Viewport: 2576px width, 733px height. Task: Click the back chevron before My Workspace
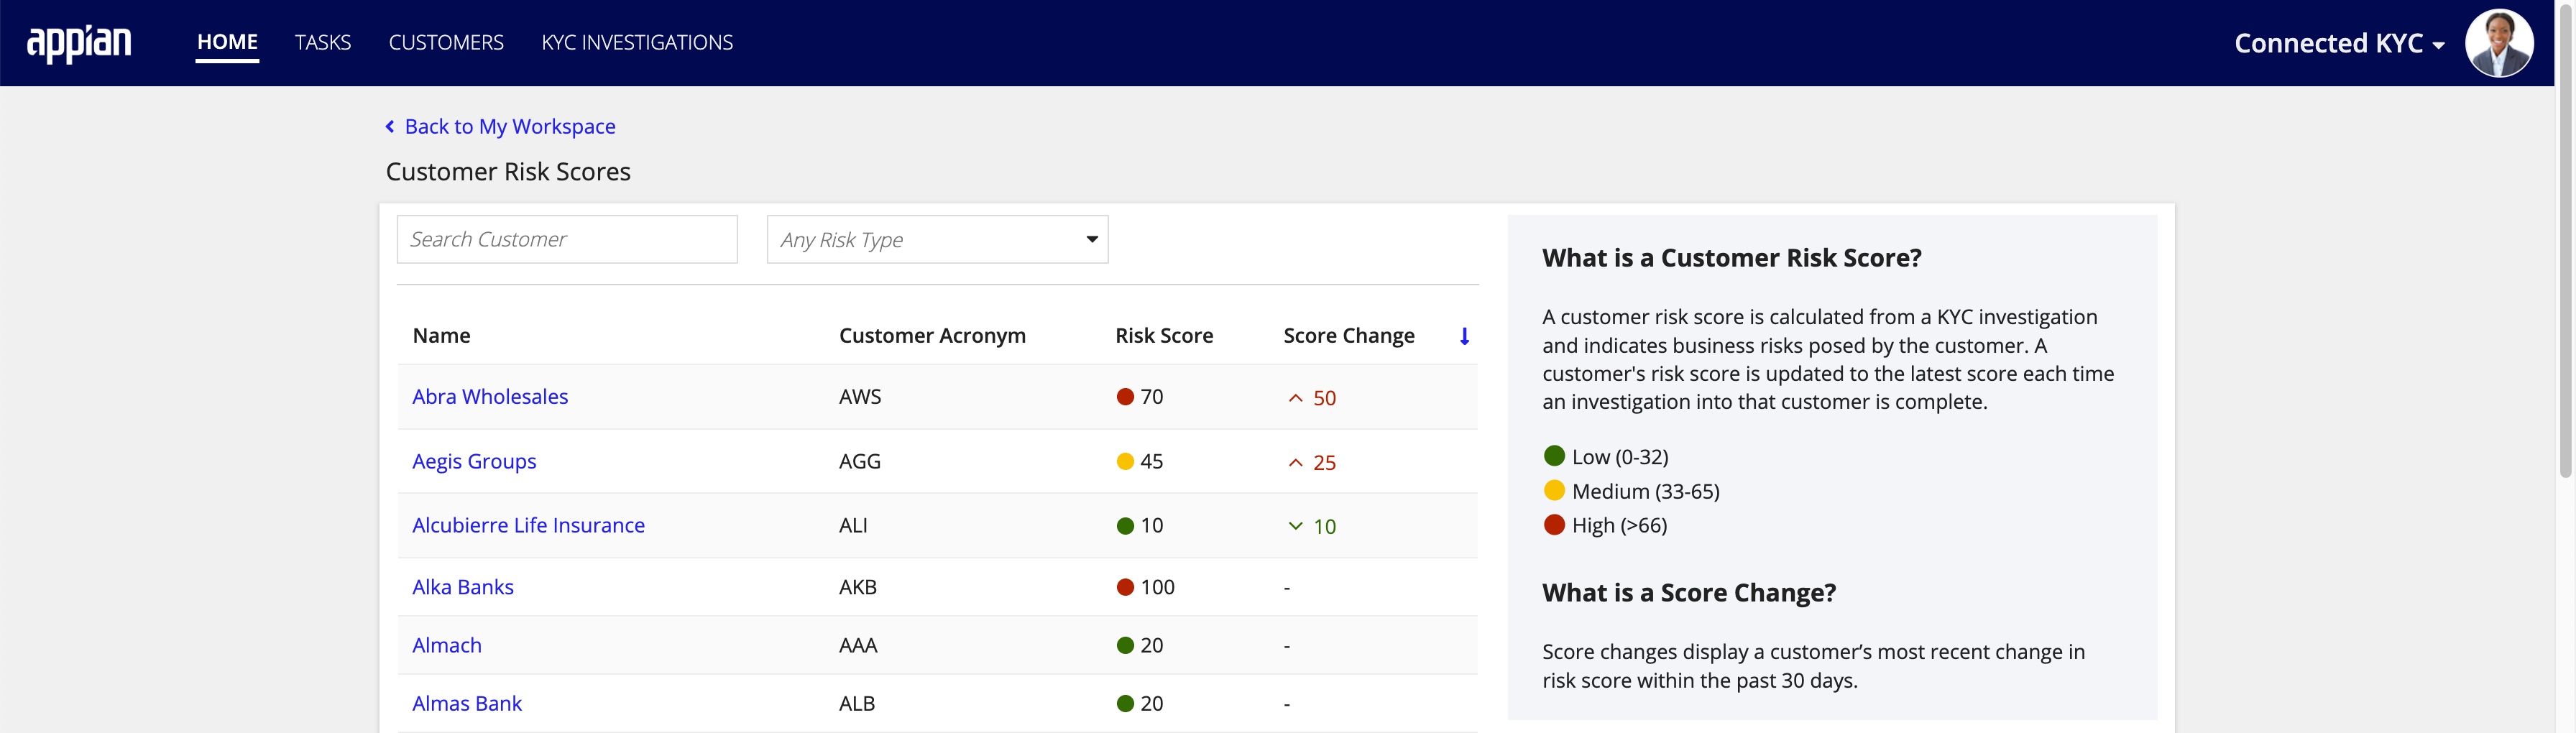tap(390, 127)
